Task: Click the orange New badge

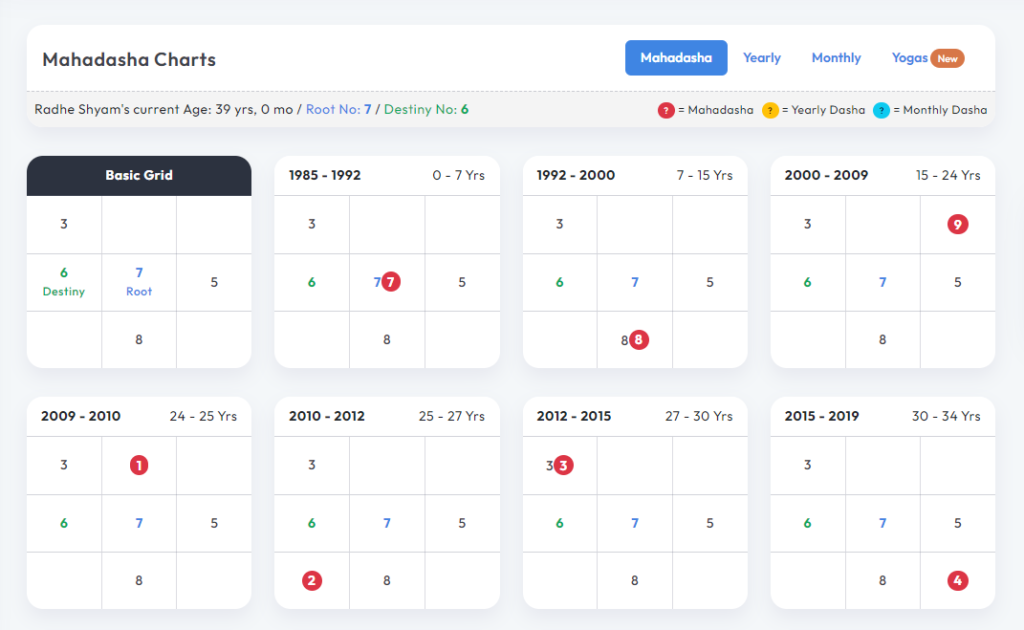Action: pyautogui.click(x=947, y=58)
